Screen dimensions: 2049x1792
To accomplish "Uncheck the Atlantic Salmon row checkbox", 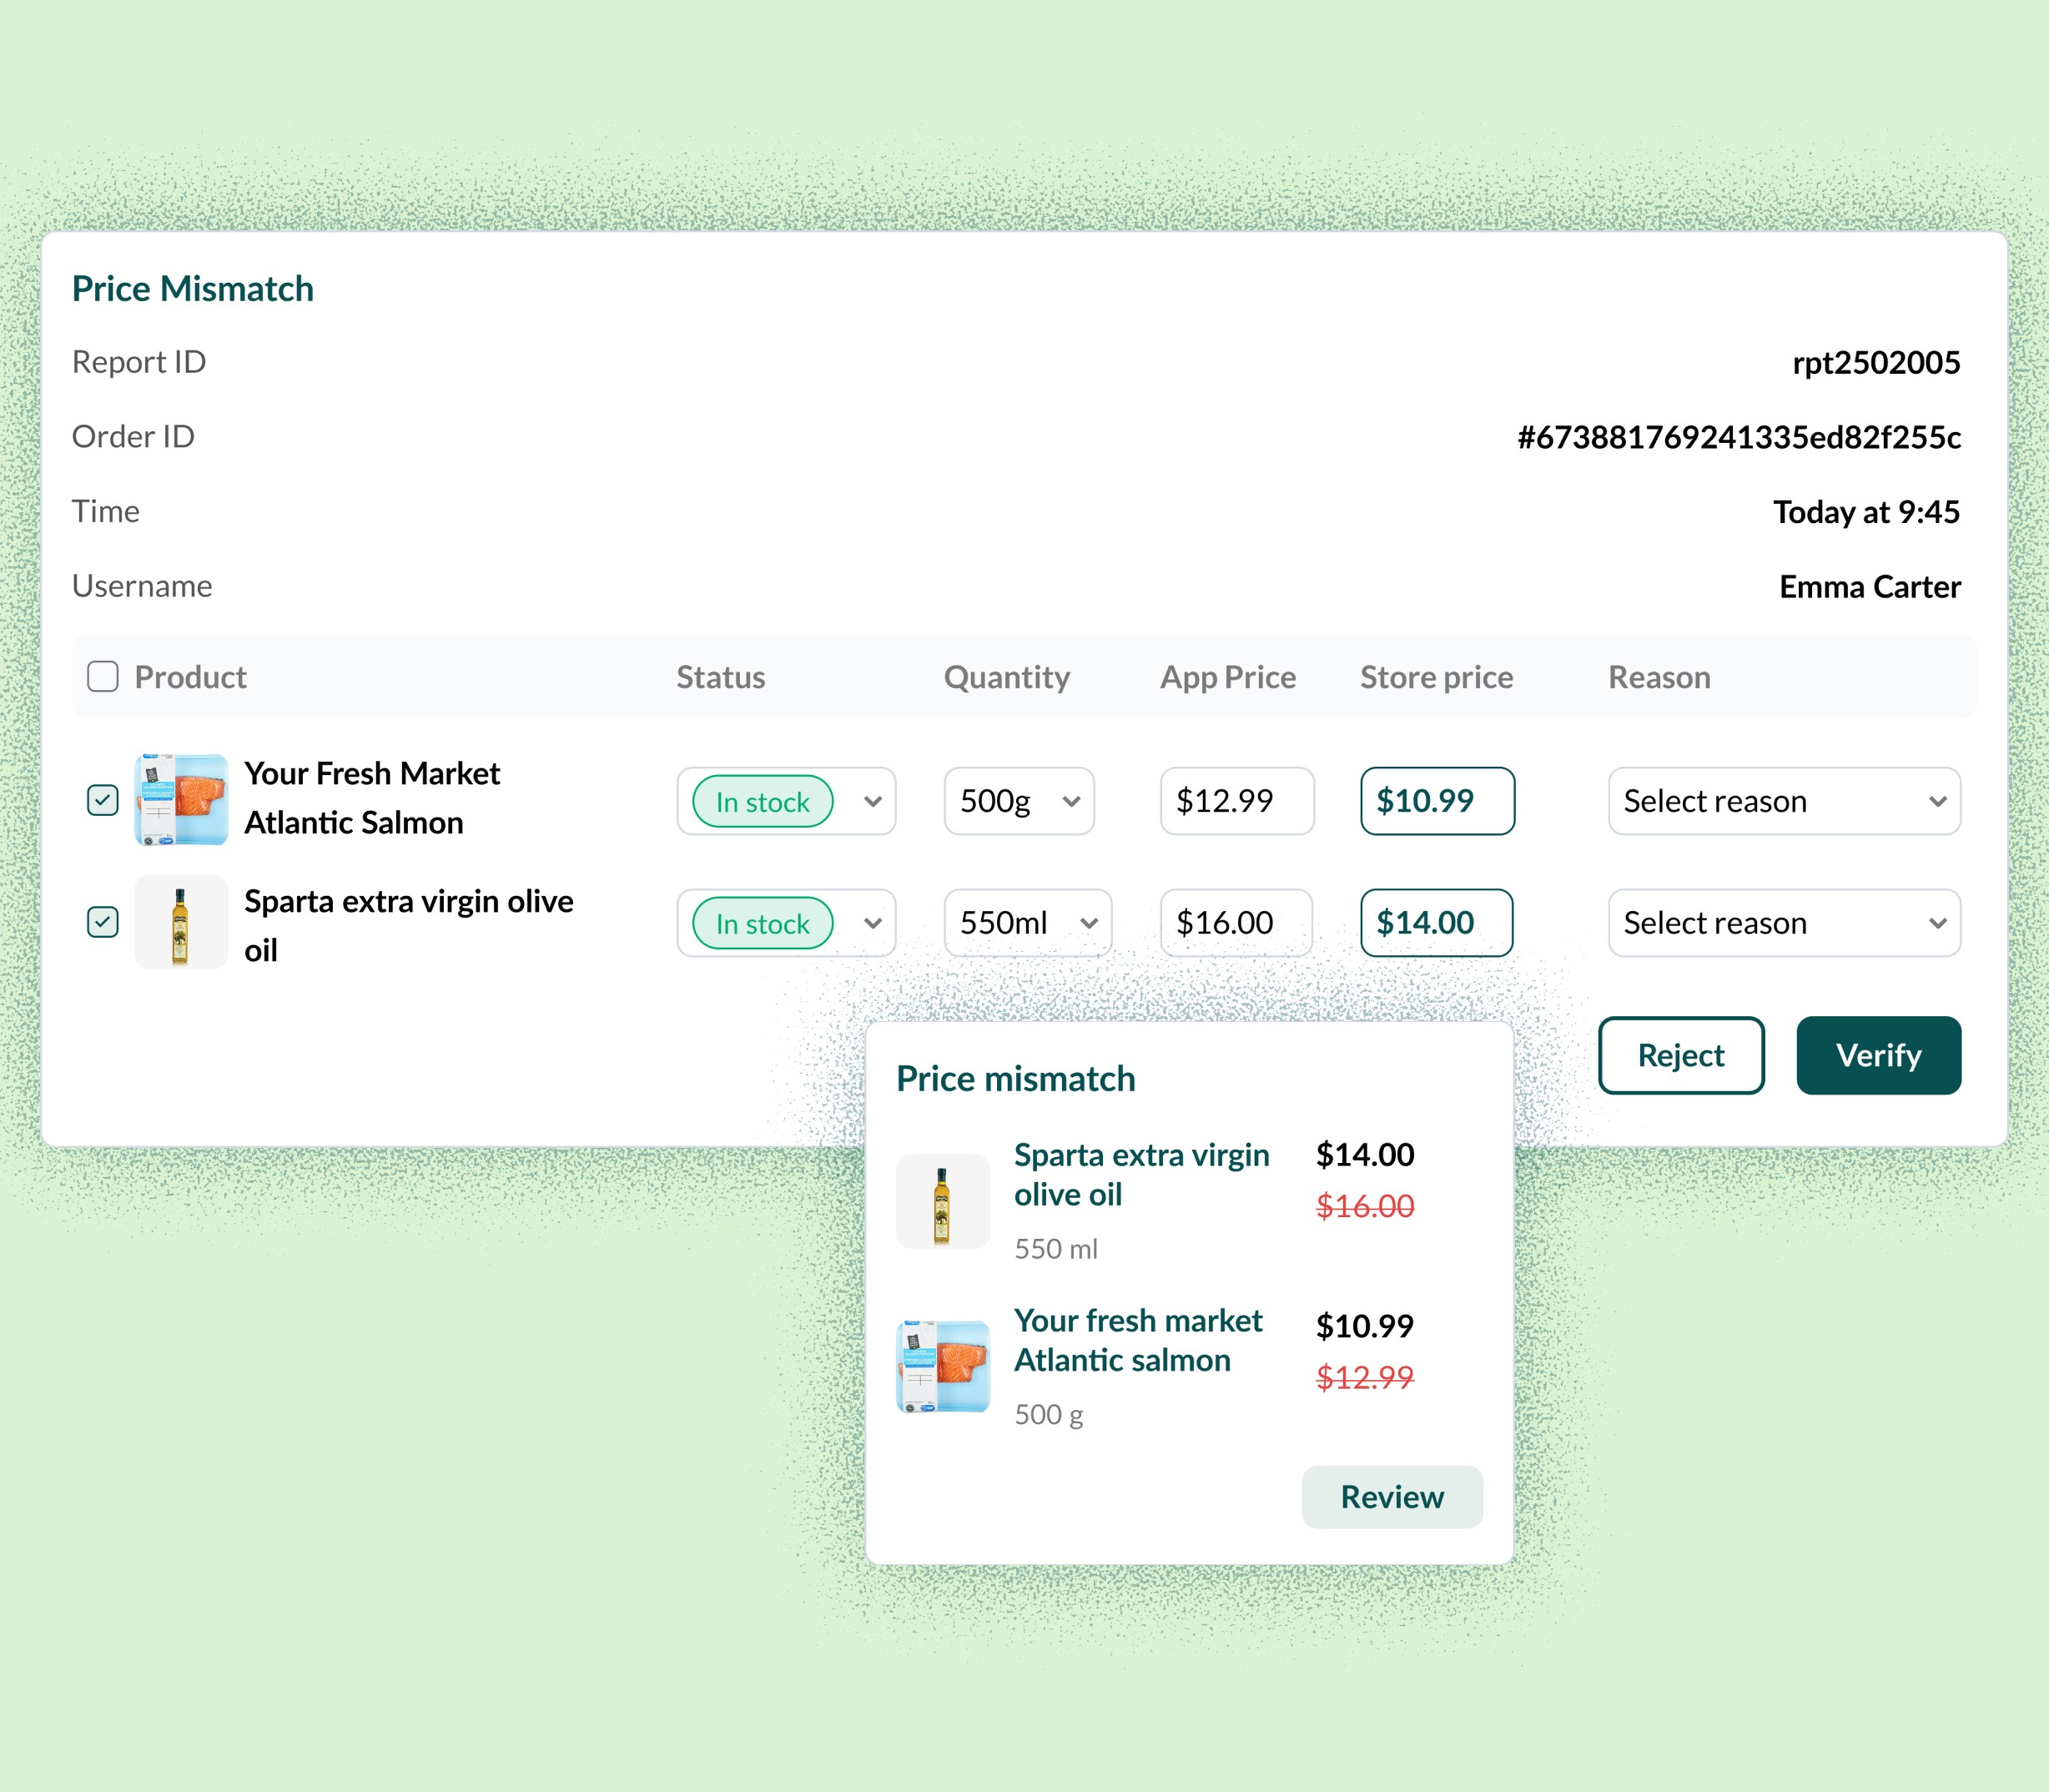I will point(103,800).
